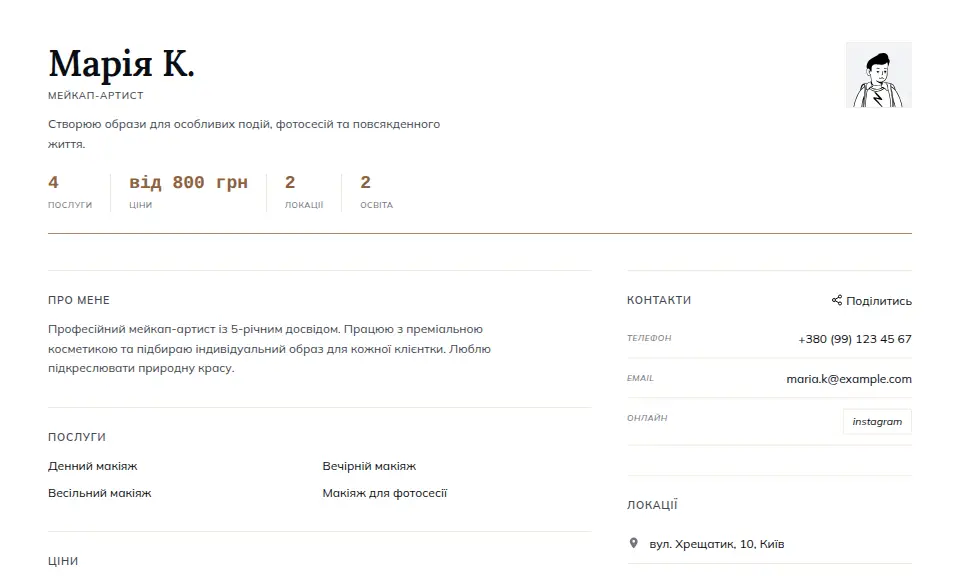Viewport: 960px width, 576px height.
Task: Click the Вечірній макіяж service
Action: coord(369,466)
